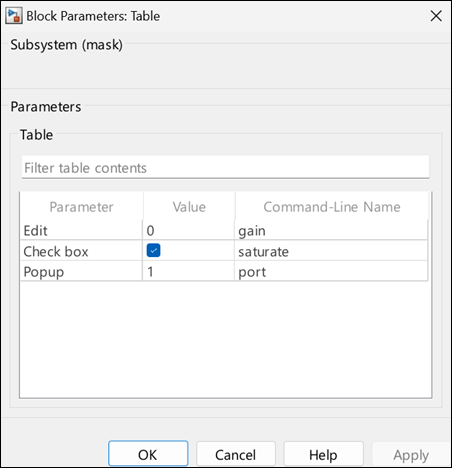
Task: Click the Parameter column header
Action: (82, 207)
